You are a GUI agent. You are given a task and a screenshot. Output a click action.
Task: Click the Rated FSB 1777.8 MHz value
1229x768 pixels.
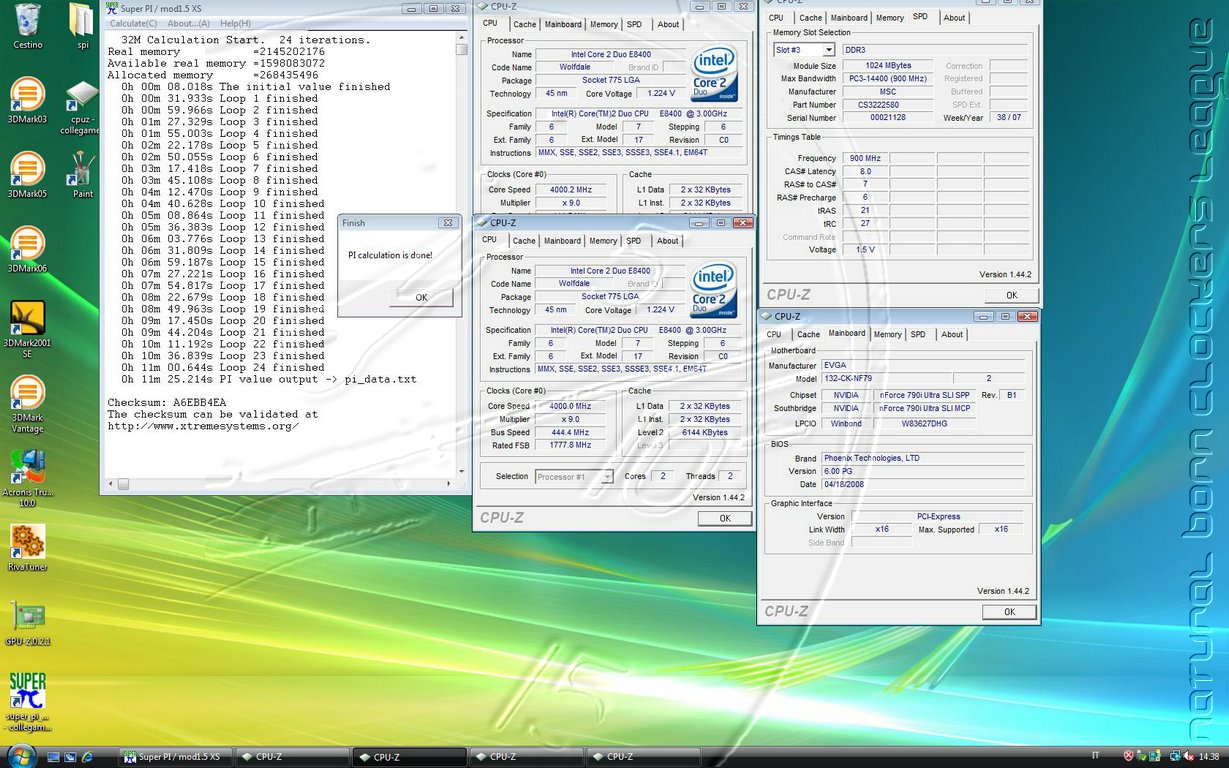pos(569,445)
